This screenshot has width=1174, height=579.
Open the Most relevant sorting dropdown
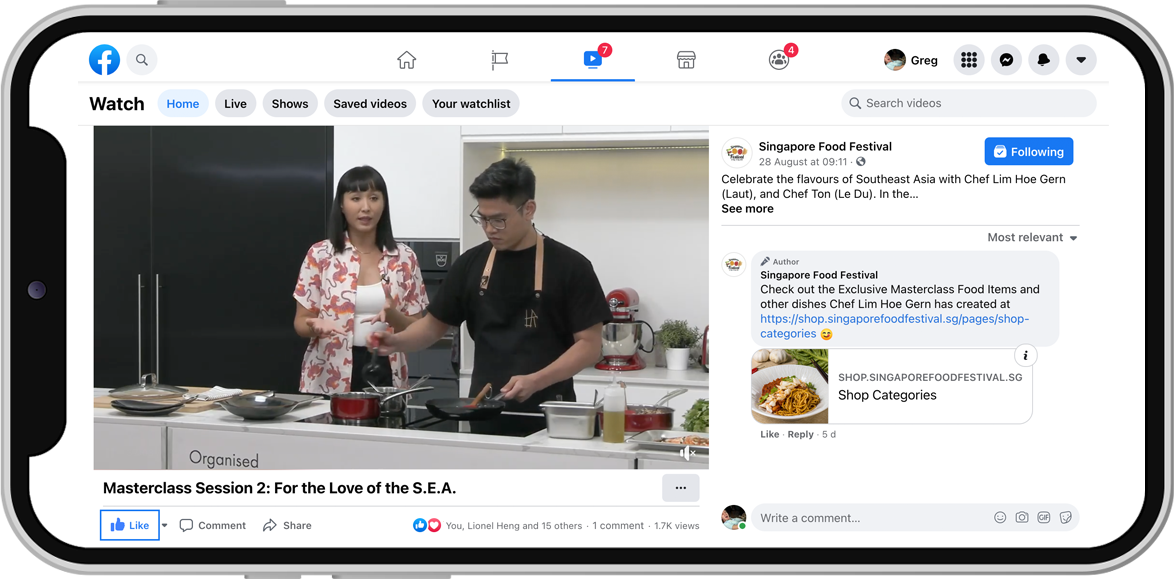1032,237
